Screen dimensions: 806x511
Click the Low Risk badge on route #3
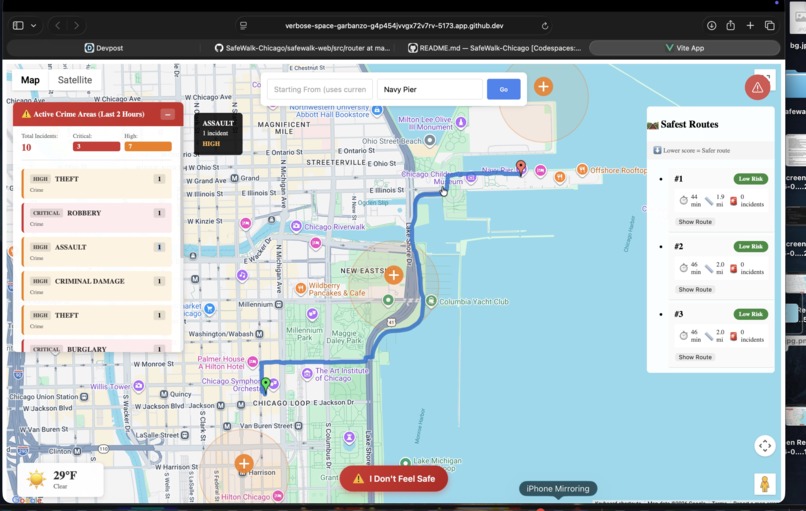coord(750,314)
